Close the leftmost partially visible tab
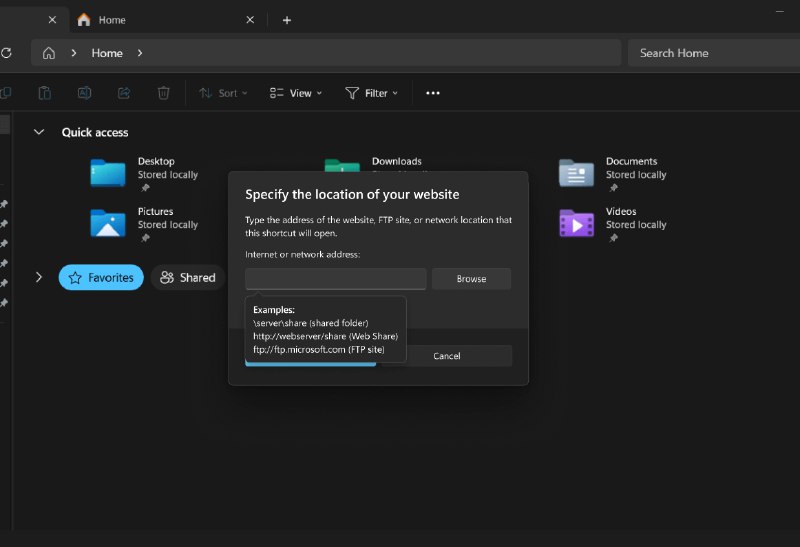Viewport: 800px width, 547px height. coord(52,20)
